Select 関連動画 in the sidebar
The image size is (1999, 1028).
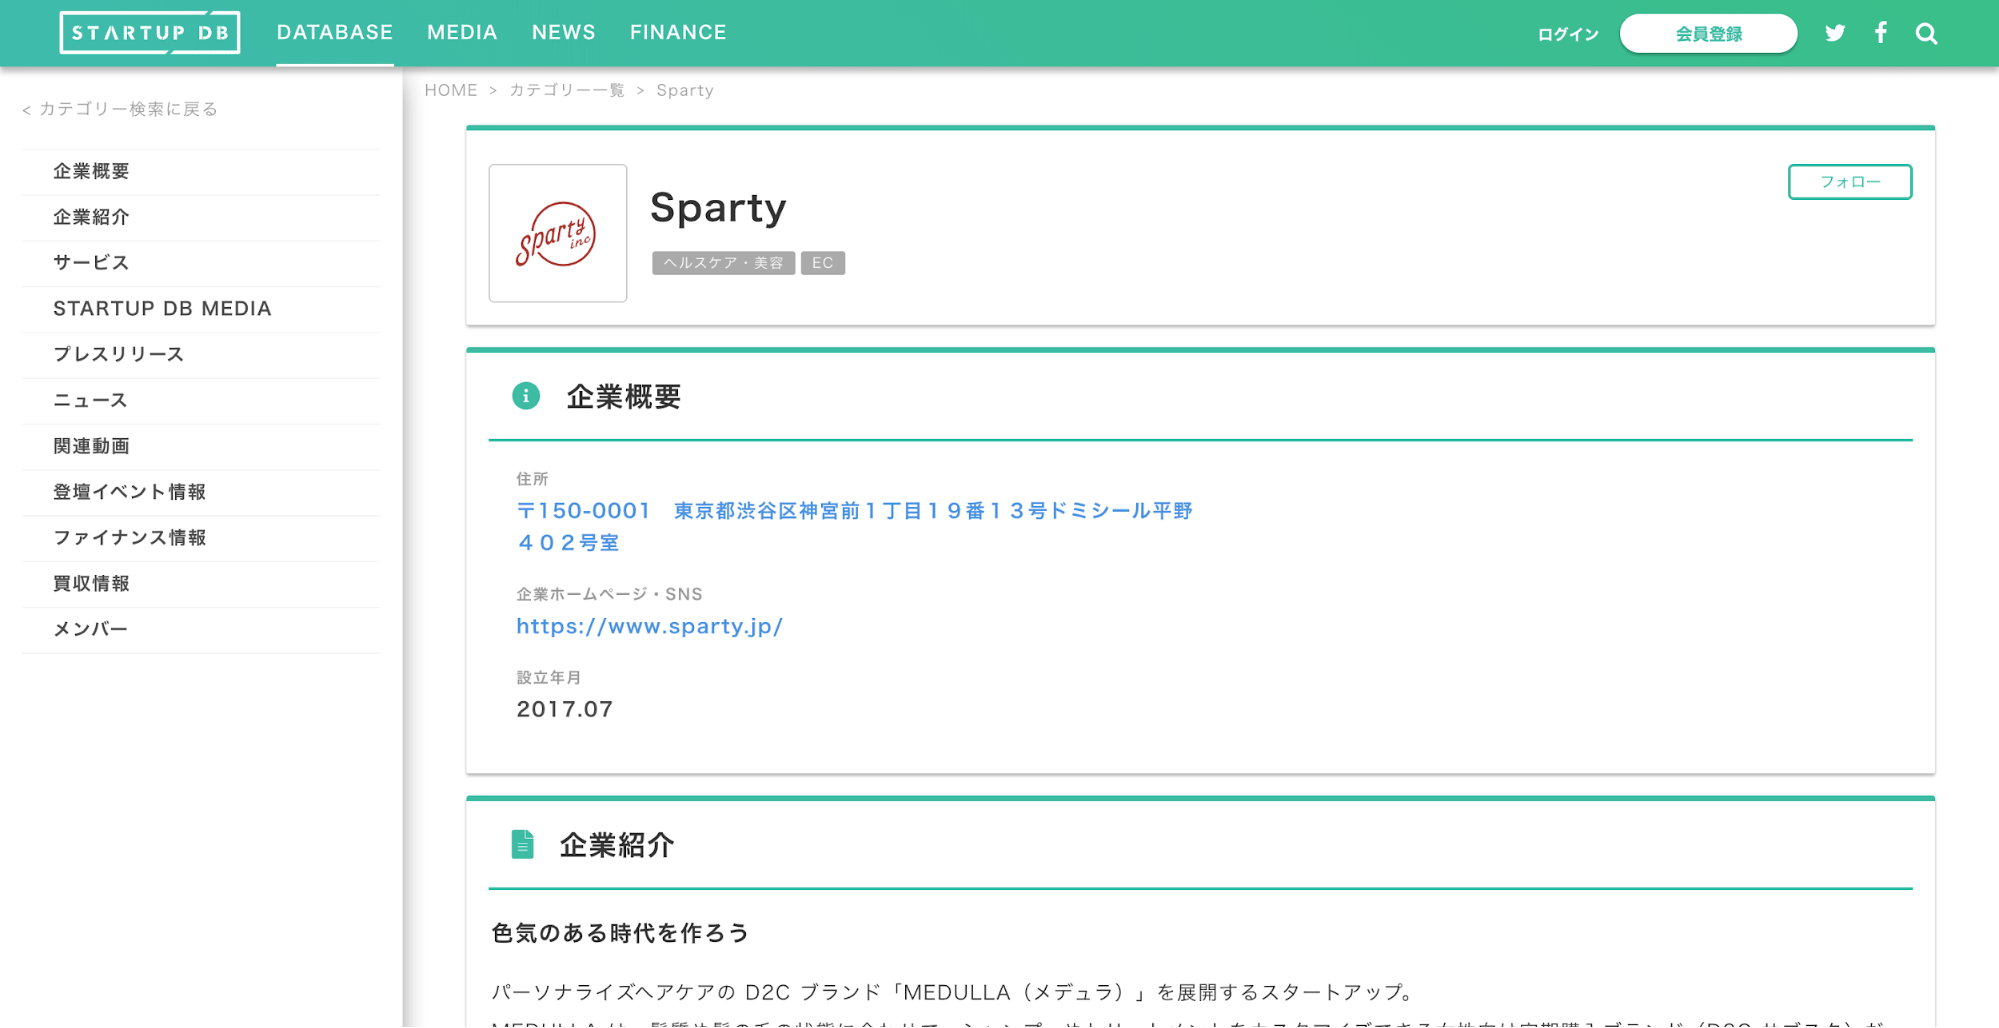point(201,447)
